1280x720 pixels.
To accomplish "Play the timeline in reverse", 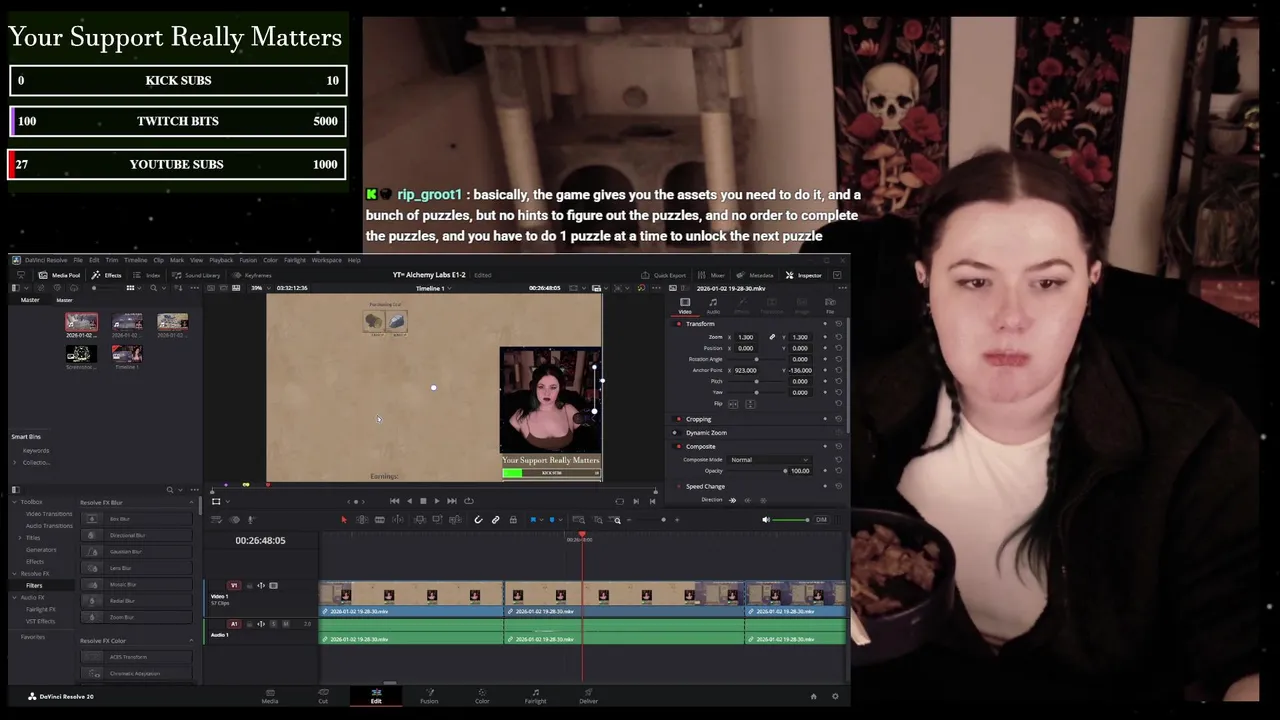I will click(x=409, y=501).
